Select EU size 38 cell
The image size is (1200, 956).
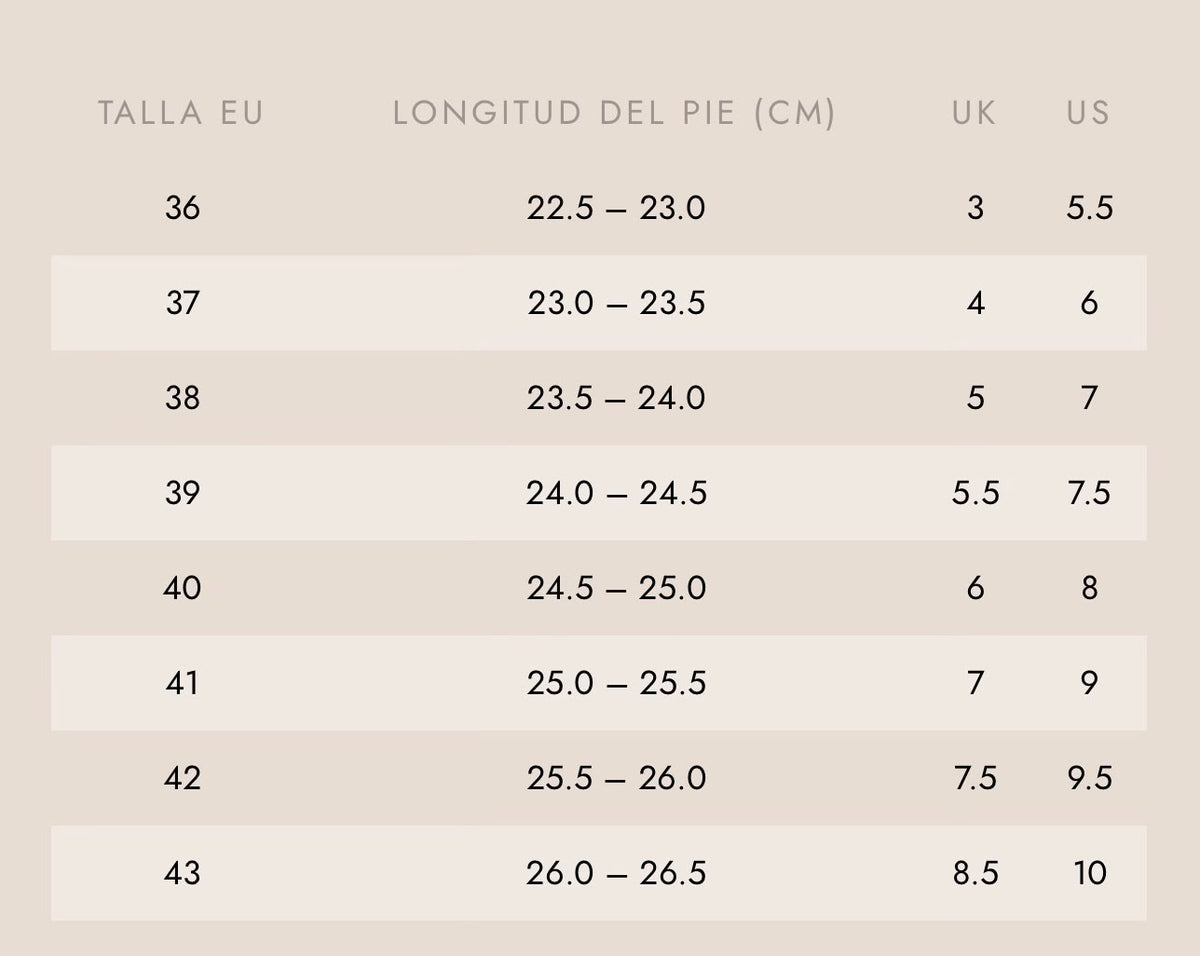182,398
